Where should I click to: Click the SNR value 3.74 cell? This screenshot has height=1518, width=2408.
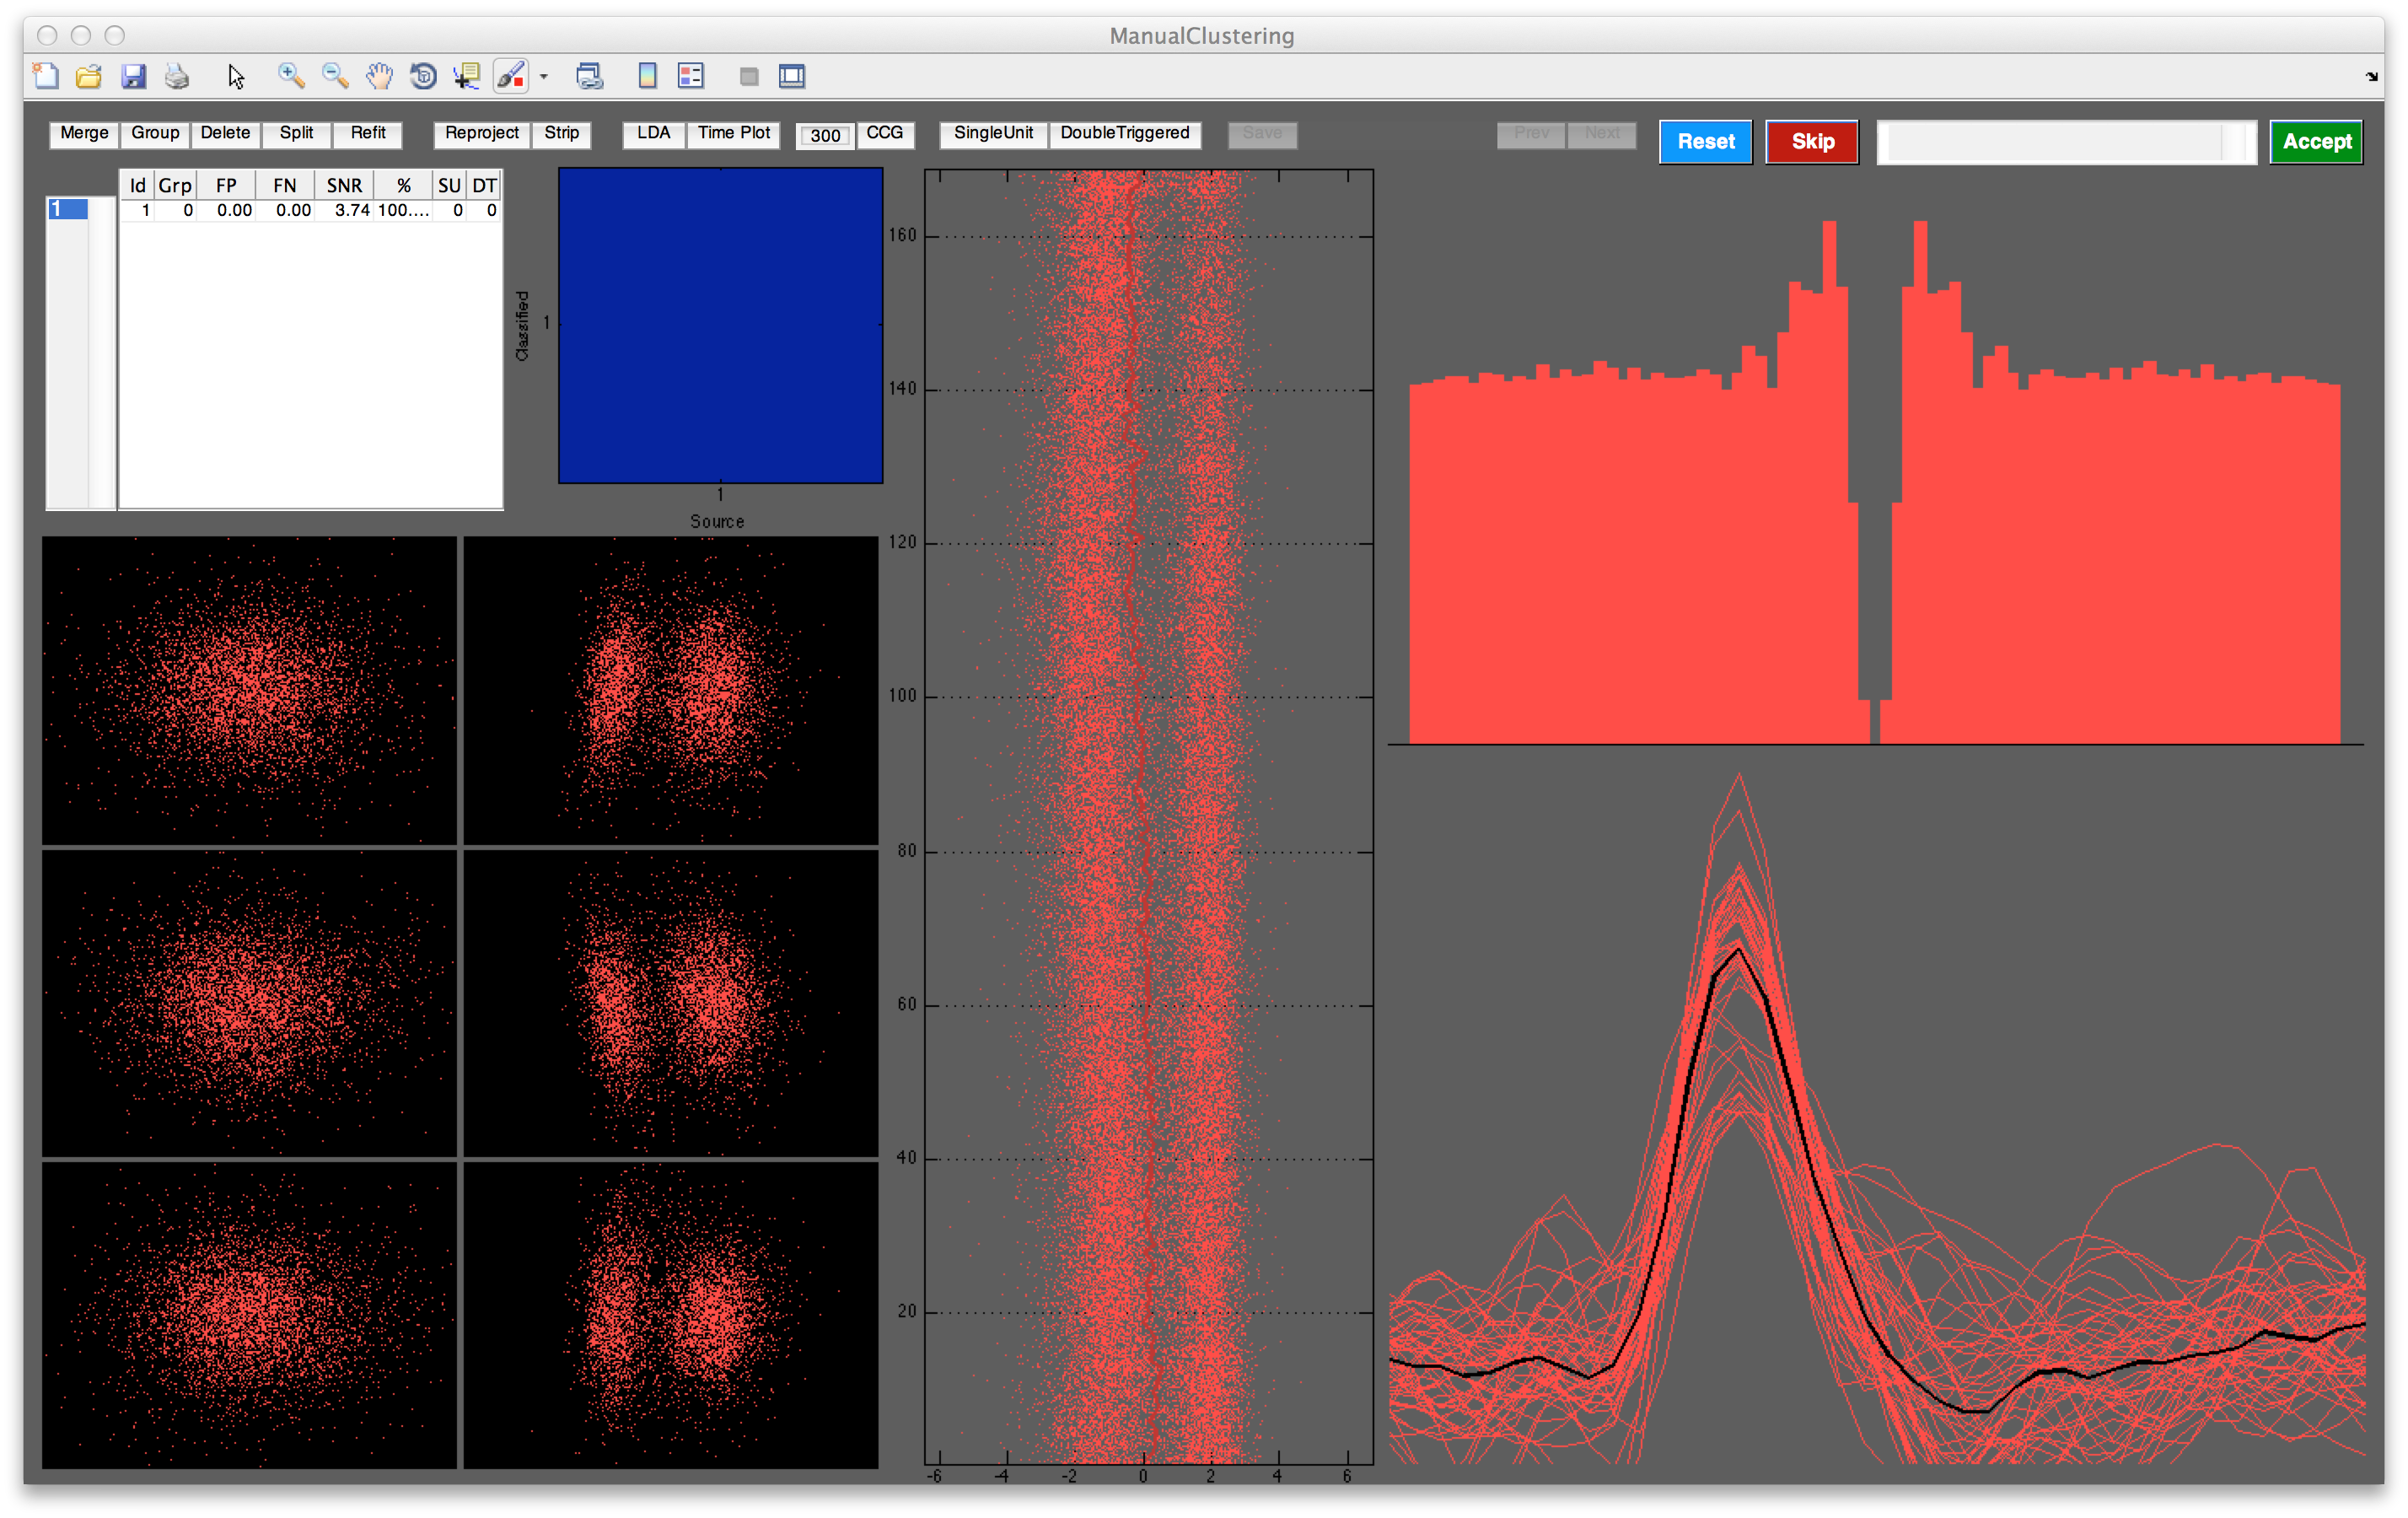[x=345, y=211]
